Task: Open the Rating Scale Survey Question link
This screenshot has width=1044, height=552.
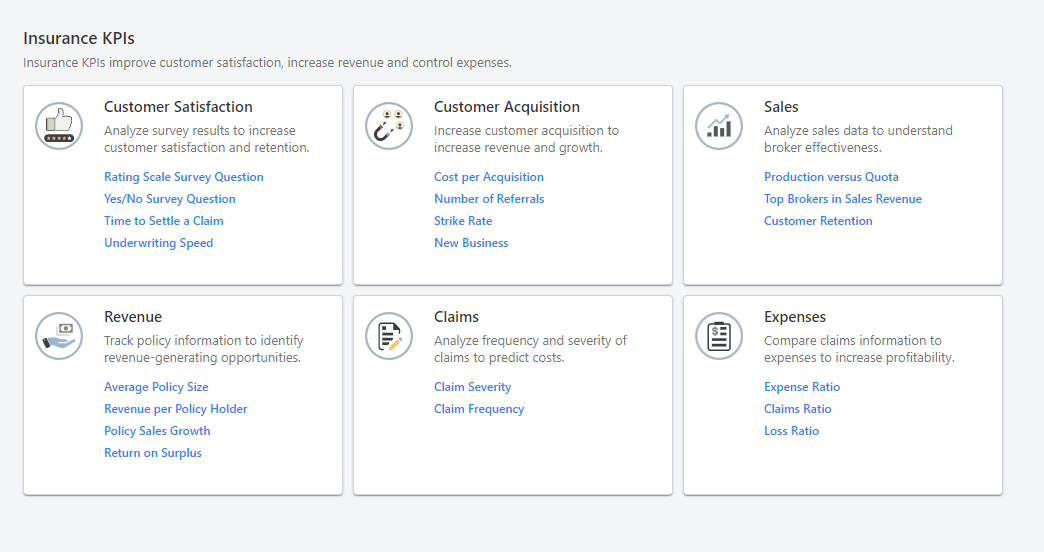Action: pyautogui.click(x=184, y=177)
